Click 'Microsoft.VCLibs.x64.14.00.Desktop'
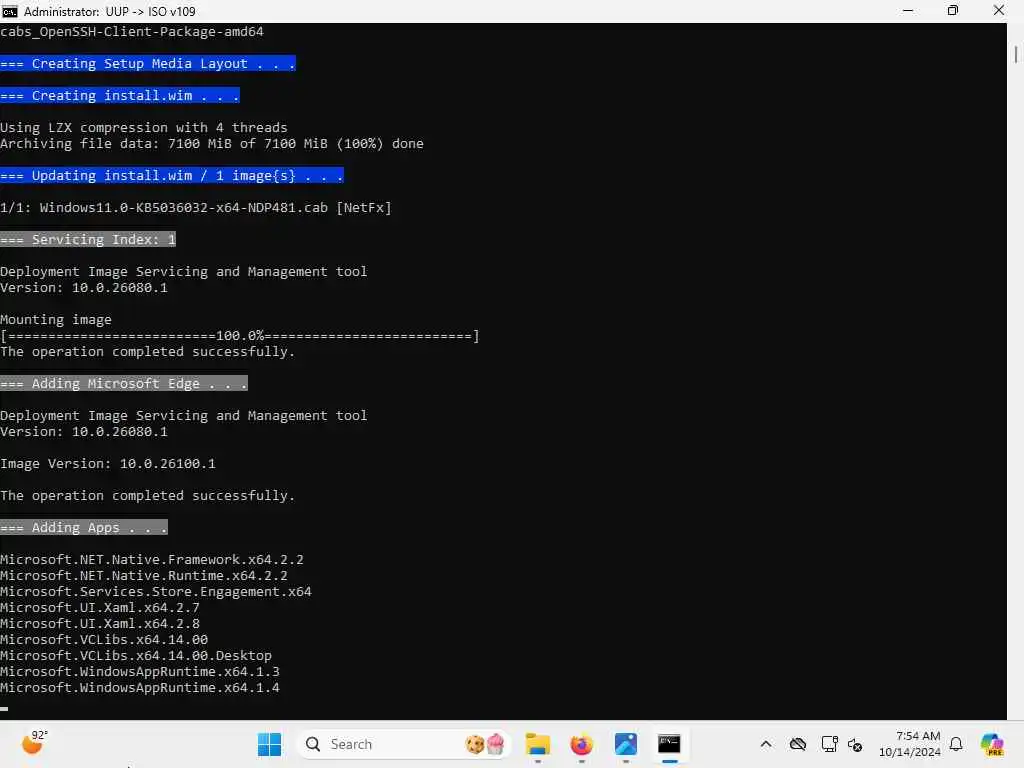Viewport: 1024px width, 768px height. coord(136,656)
